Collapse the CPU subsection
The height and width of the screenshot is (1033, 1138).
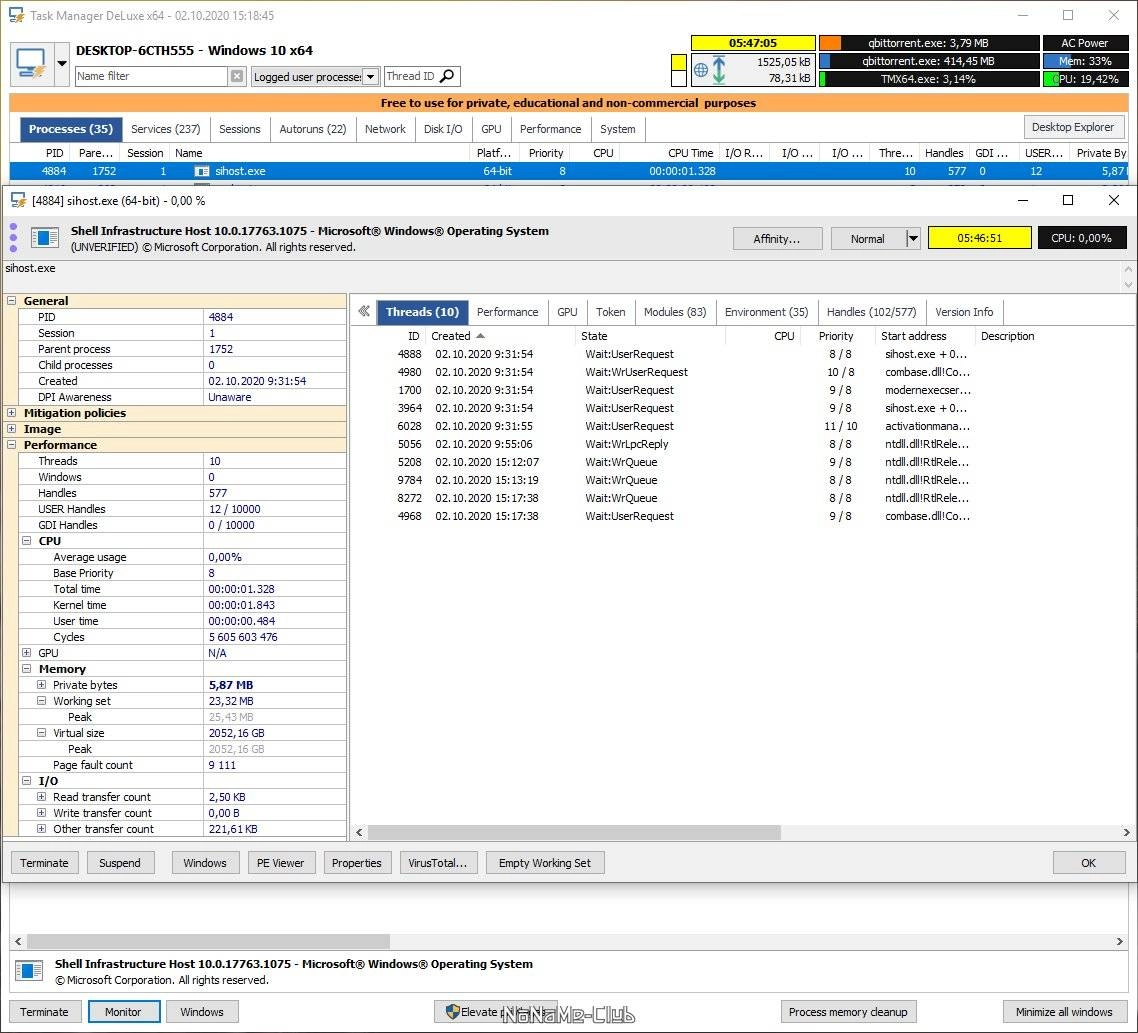27,541
